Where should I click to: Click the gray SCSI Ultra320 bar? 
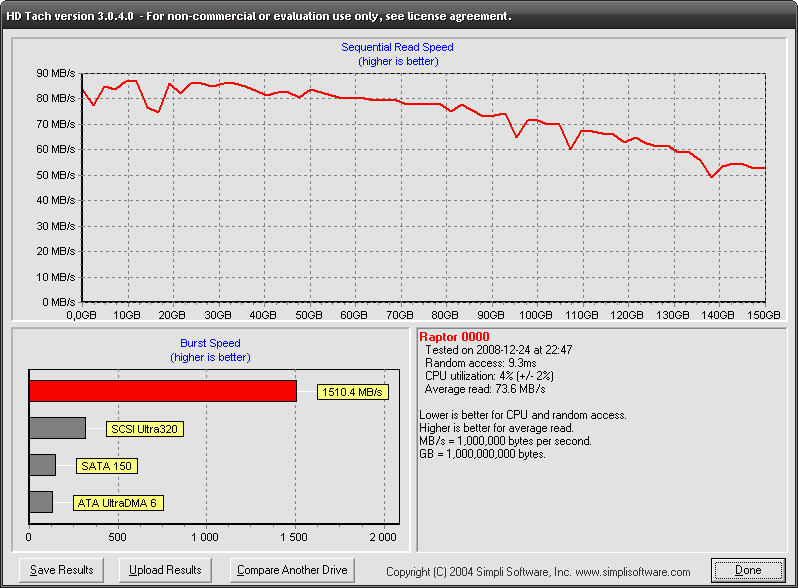click(x=58, y=428)
